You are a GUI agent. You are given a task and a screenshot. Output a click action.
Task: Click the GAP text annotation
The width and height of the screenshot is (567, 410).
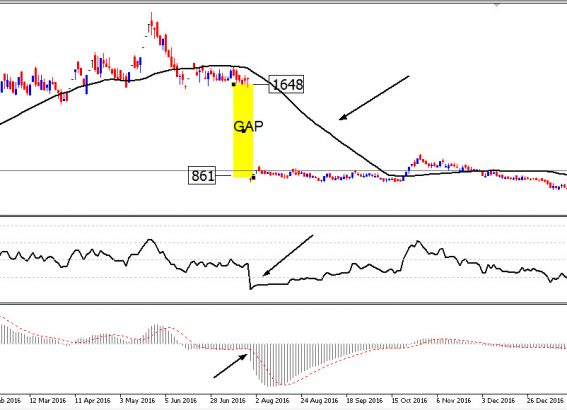[x=248, y=127]
